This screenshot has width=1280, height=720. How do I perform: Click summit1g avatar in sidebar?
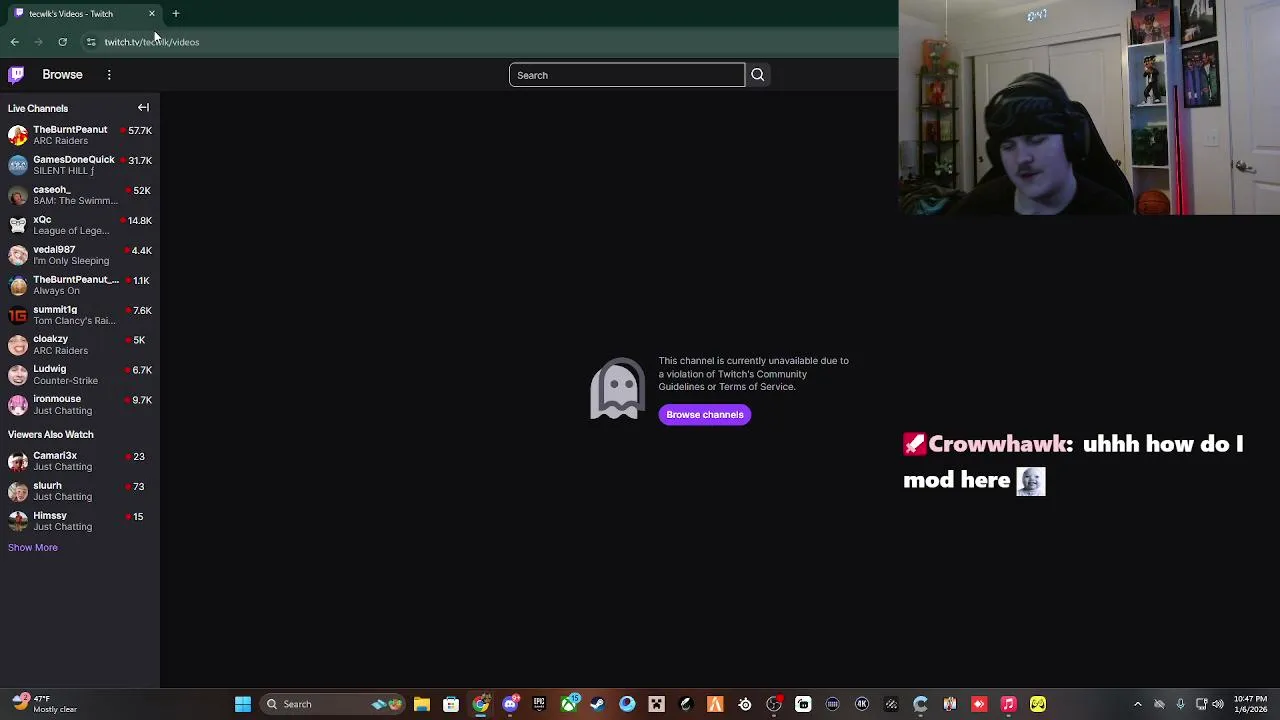pyautogui.click(x=18, y=315)
